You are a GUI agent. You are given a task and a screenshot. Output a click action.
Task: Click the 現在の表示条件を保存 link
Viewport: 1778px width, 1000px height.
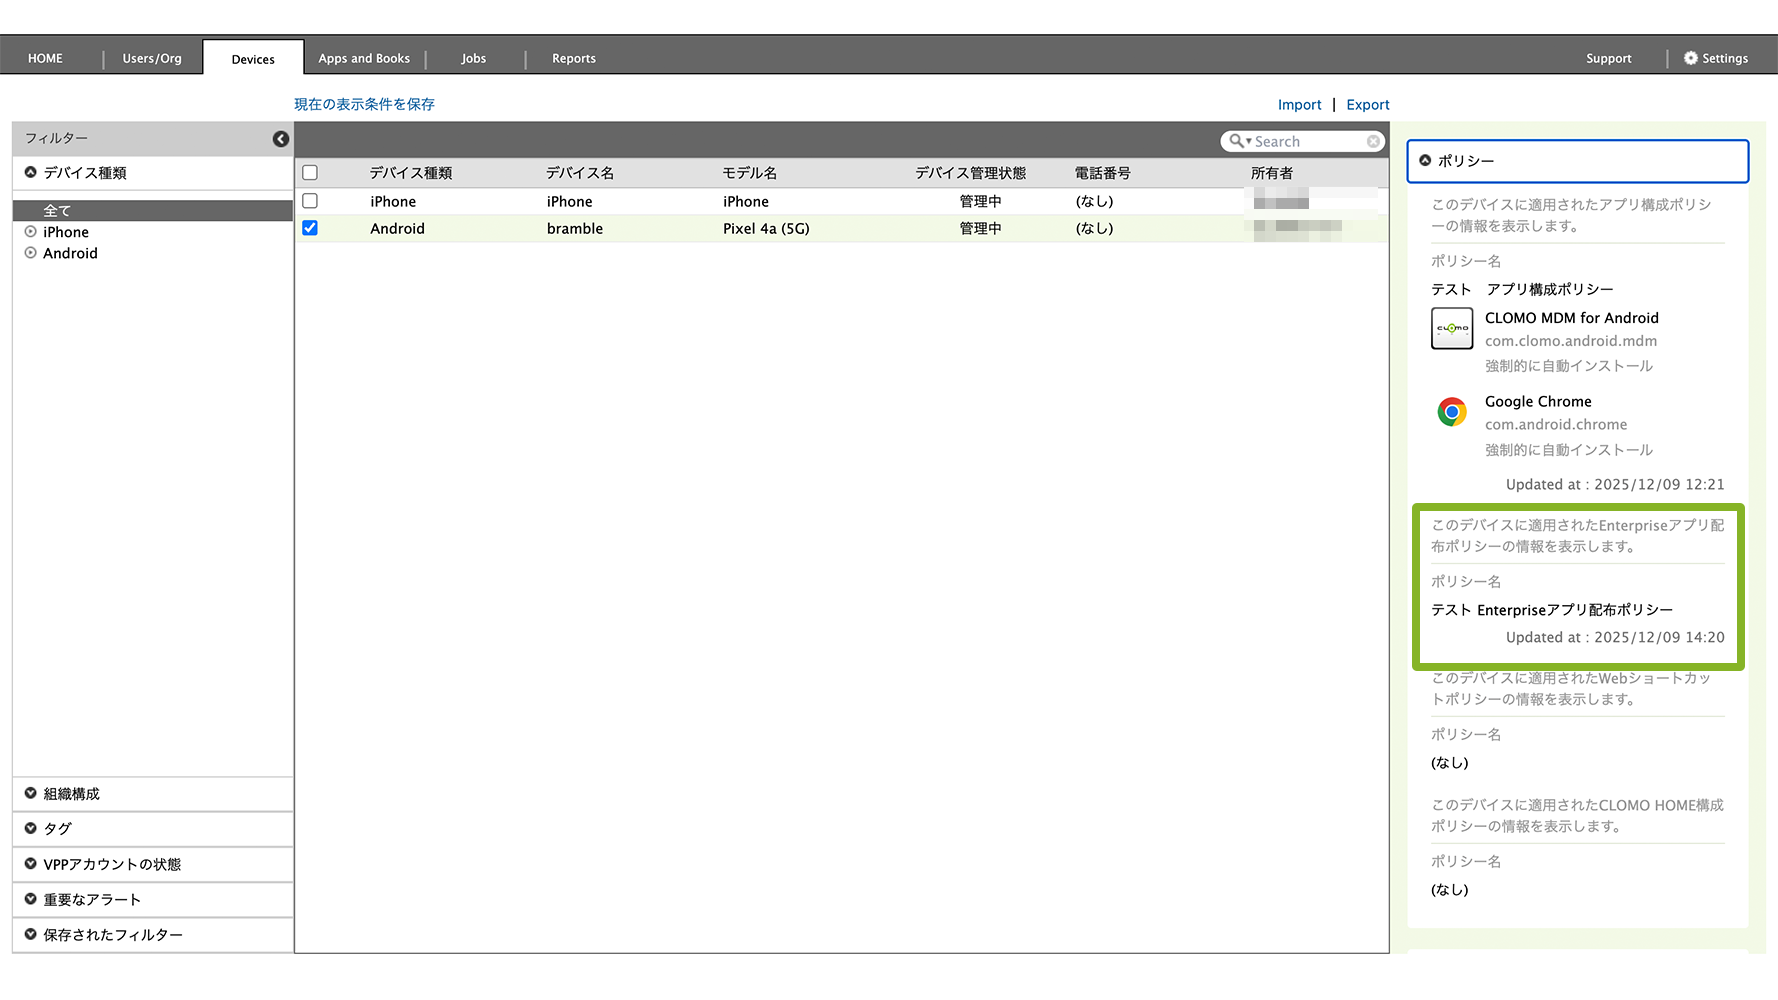(x=364, y=104)
